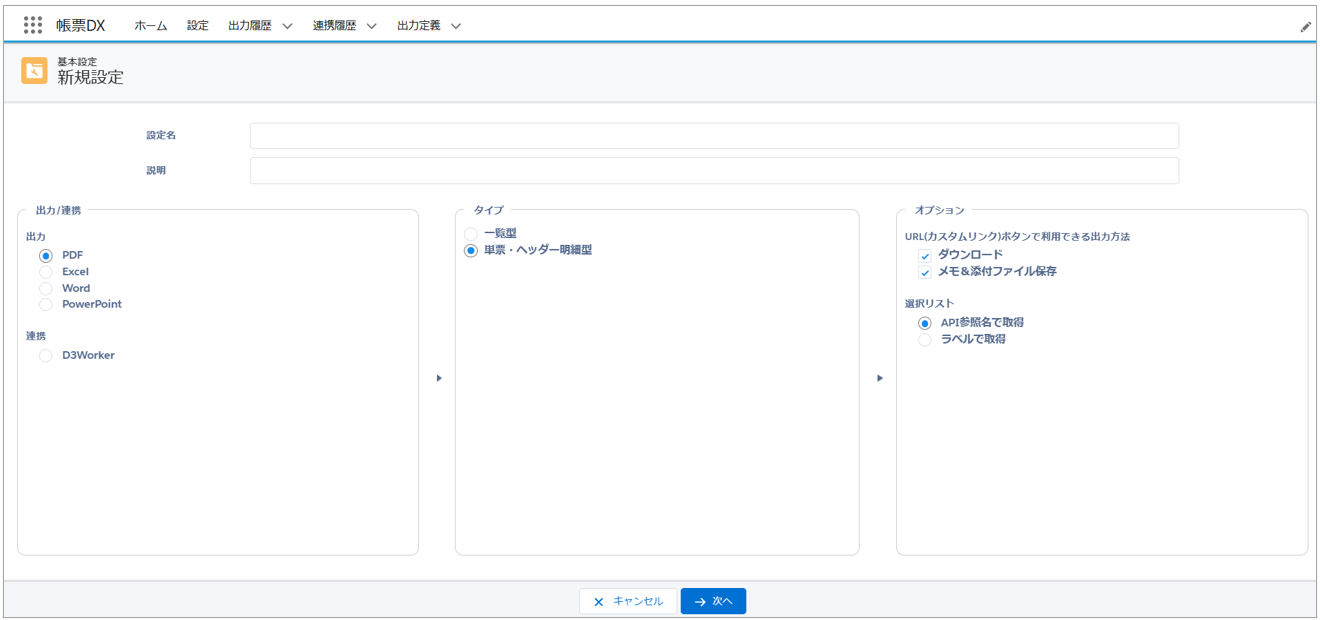Image resolution: width=1320 pixels, height=620 pixels.
Task: Expand the 連携履歴 dropdown chevron
Action: [371, 26]
